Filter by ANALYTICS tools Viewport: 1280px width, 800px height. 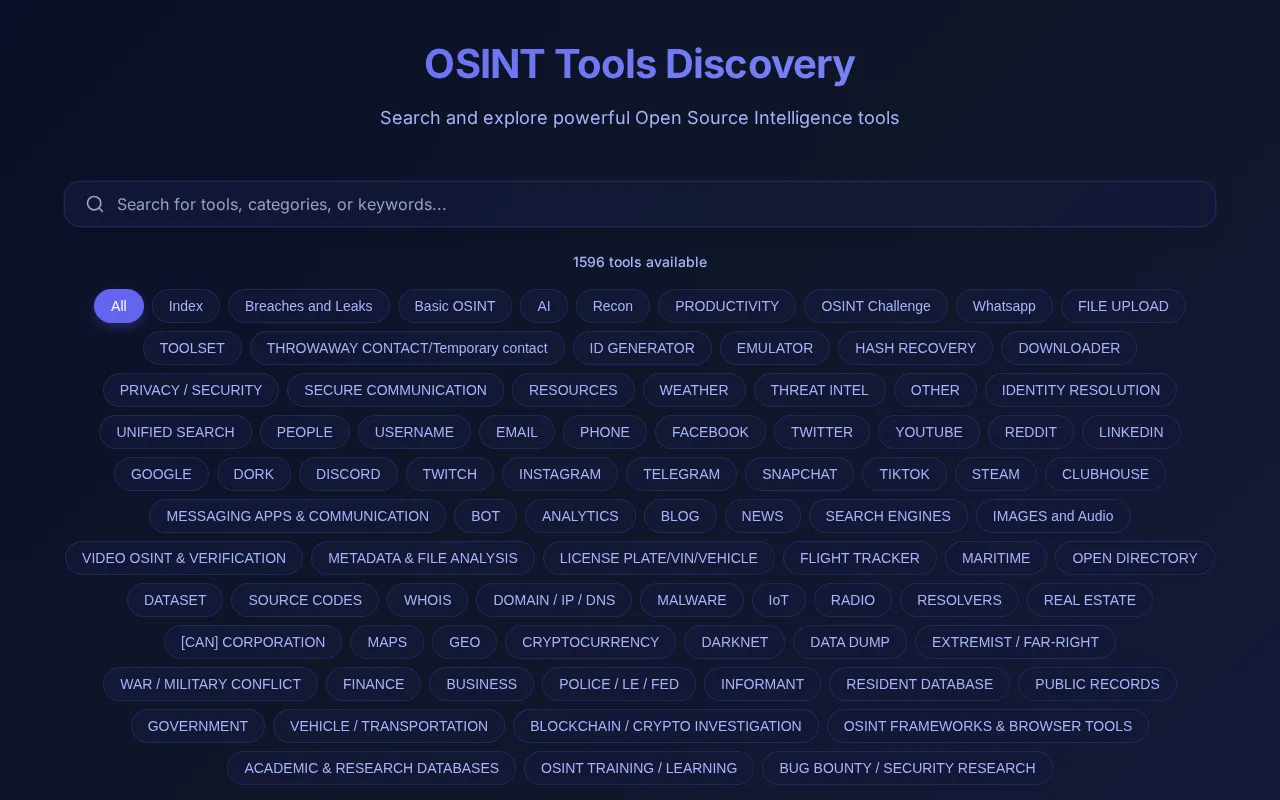(x=580, y=516)
